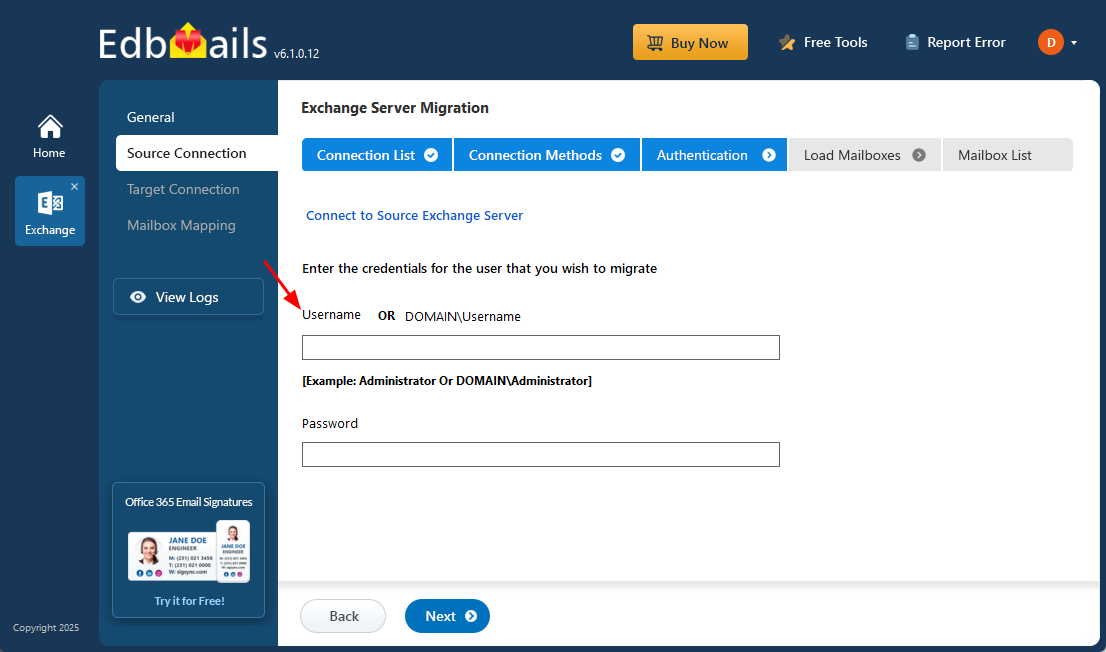Click the Example: Administrator hint text

446,381
